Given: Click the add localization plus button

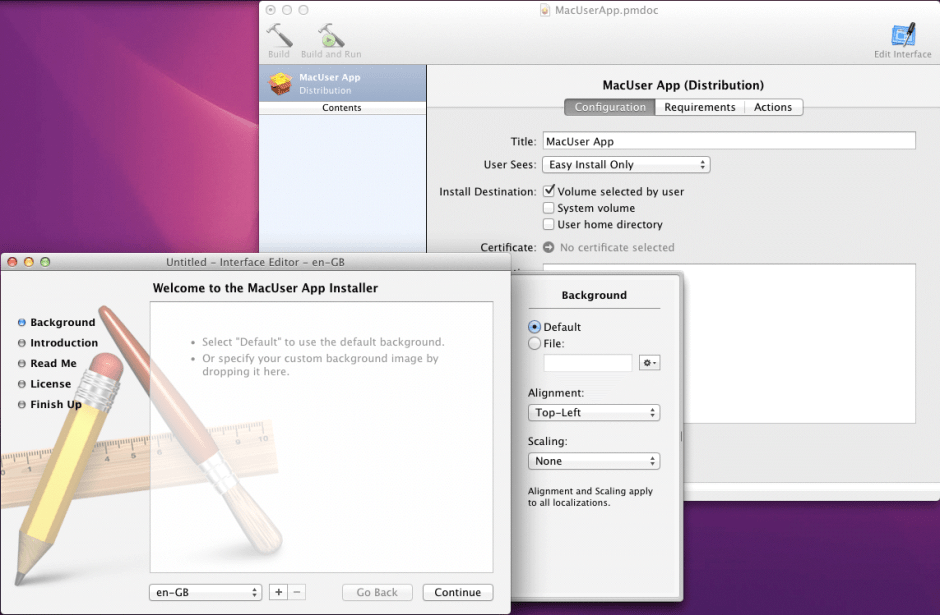Looking at the screenshot, I should [278, 592].
